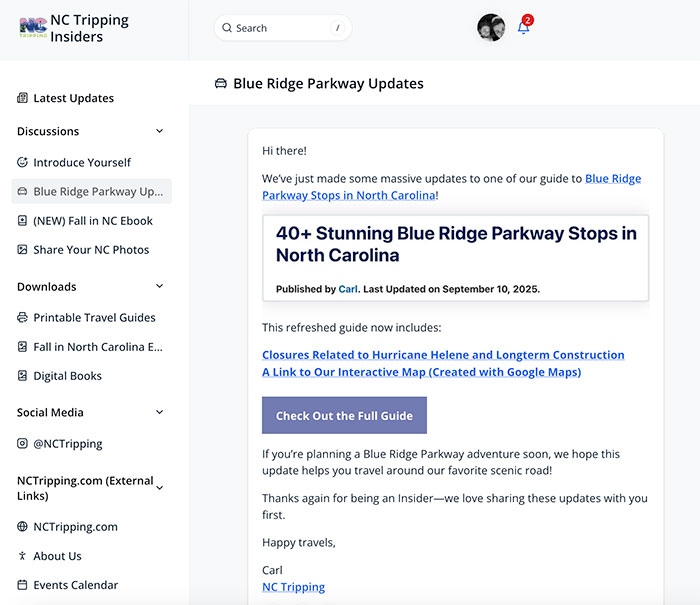
Task: Open Share Your NC Photos
Action: pyautogui.click(x=91, y=250)
